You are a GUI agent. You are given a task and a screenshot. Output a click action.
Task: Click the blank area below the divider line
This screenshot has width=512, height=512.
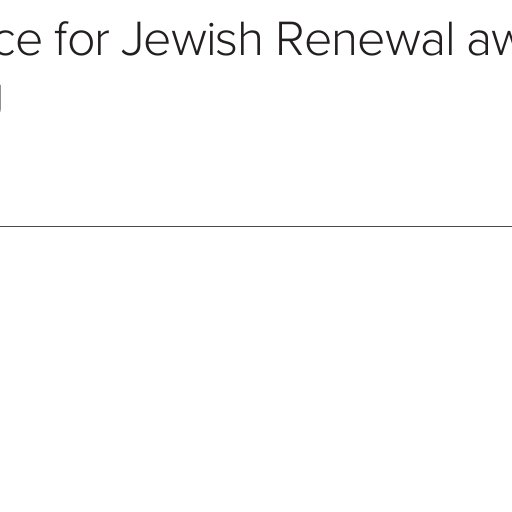[256, 367]
